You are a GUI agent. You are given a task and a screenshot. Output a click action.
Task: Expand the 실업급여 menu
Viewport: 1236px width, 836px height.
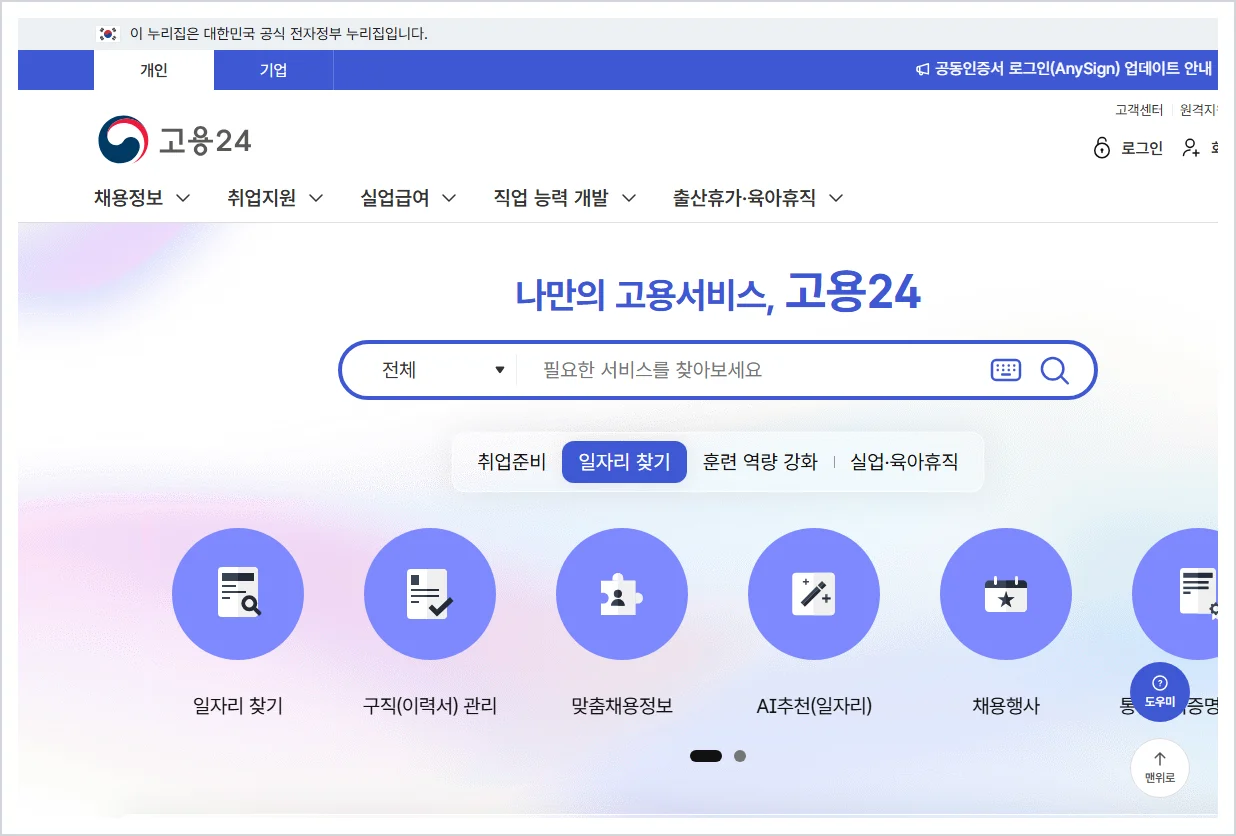point(408,198)
